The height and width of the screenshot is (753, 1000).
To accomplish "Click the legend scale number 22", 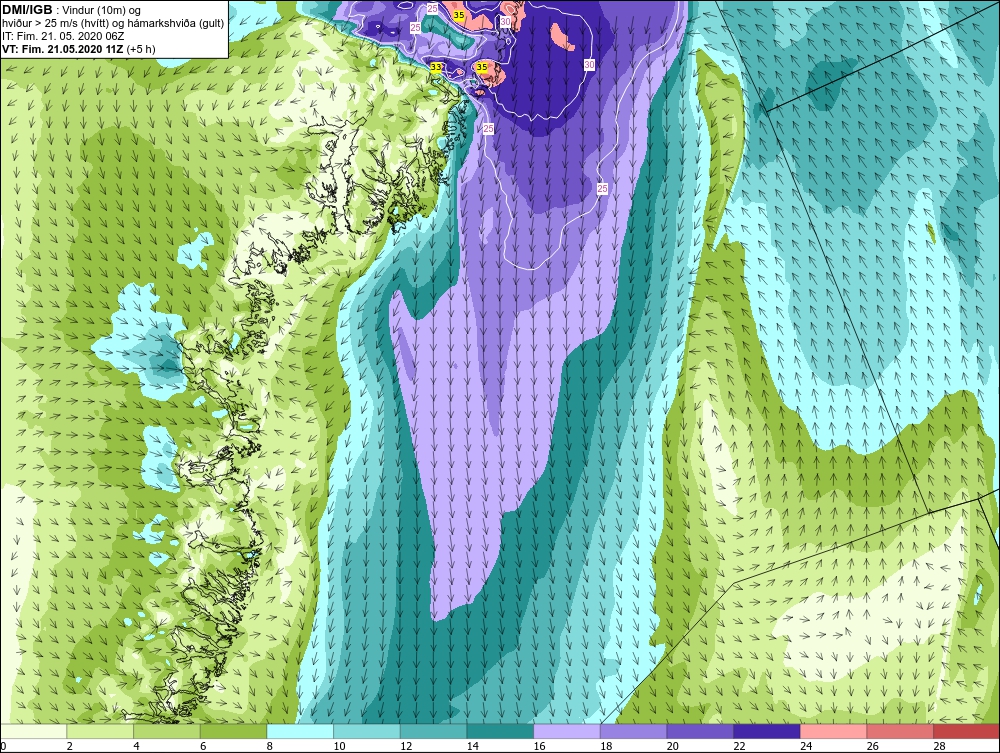I will [x=739, y=746].
